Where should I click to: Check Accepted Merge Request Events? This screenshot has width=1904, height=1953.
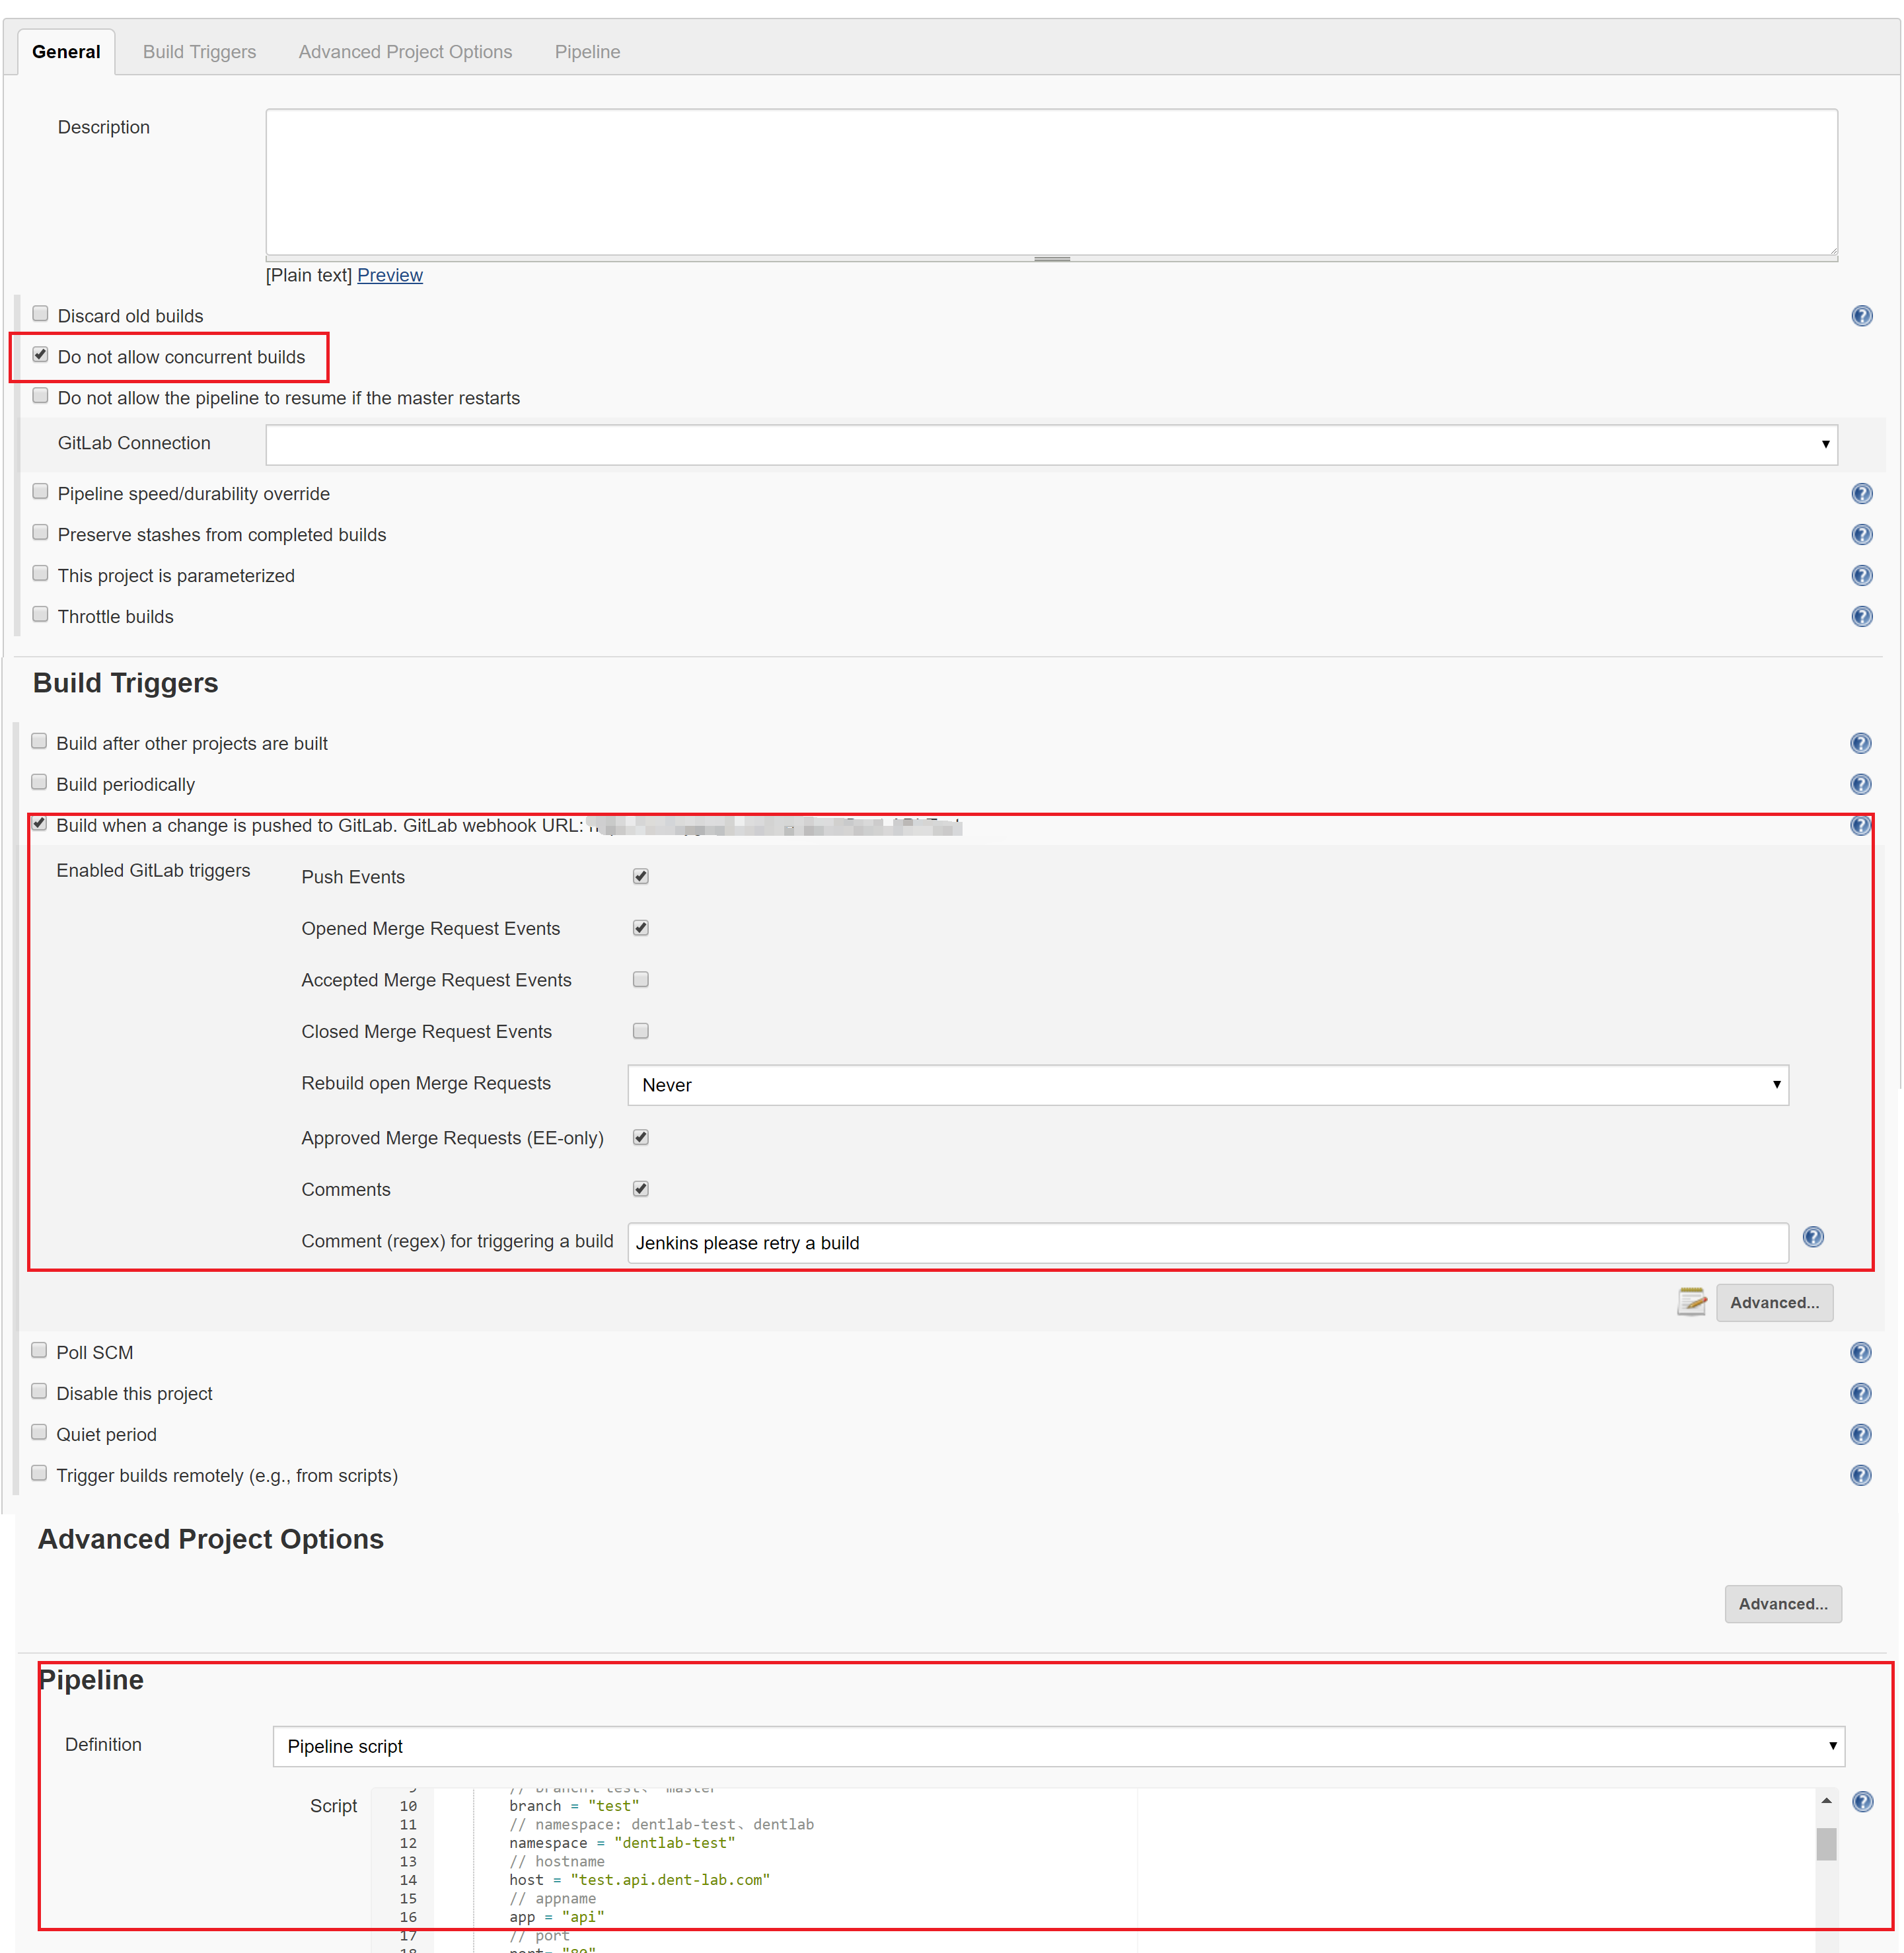pyautogui.click(x=641, y=979)
